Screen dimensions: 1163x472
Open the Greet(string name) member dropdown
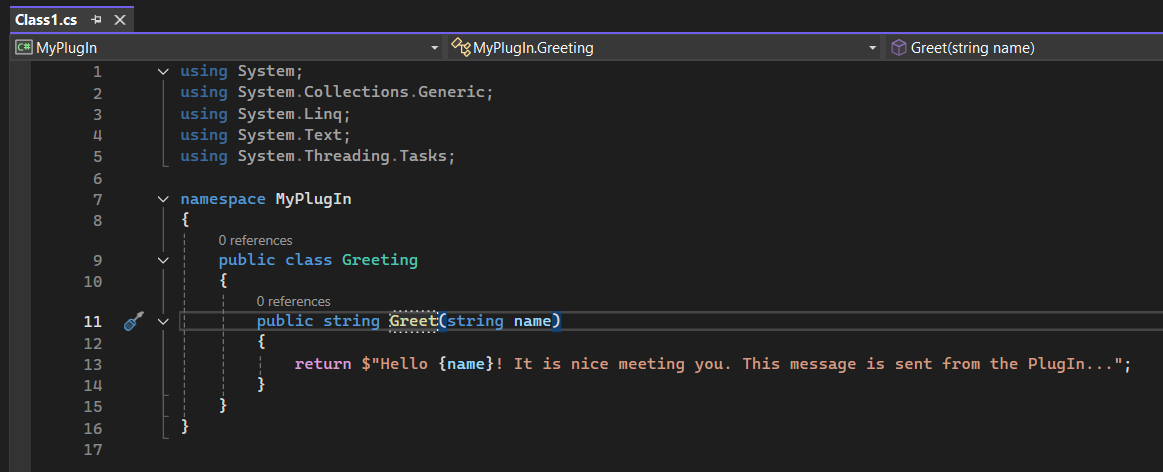click(1020, 47)
